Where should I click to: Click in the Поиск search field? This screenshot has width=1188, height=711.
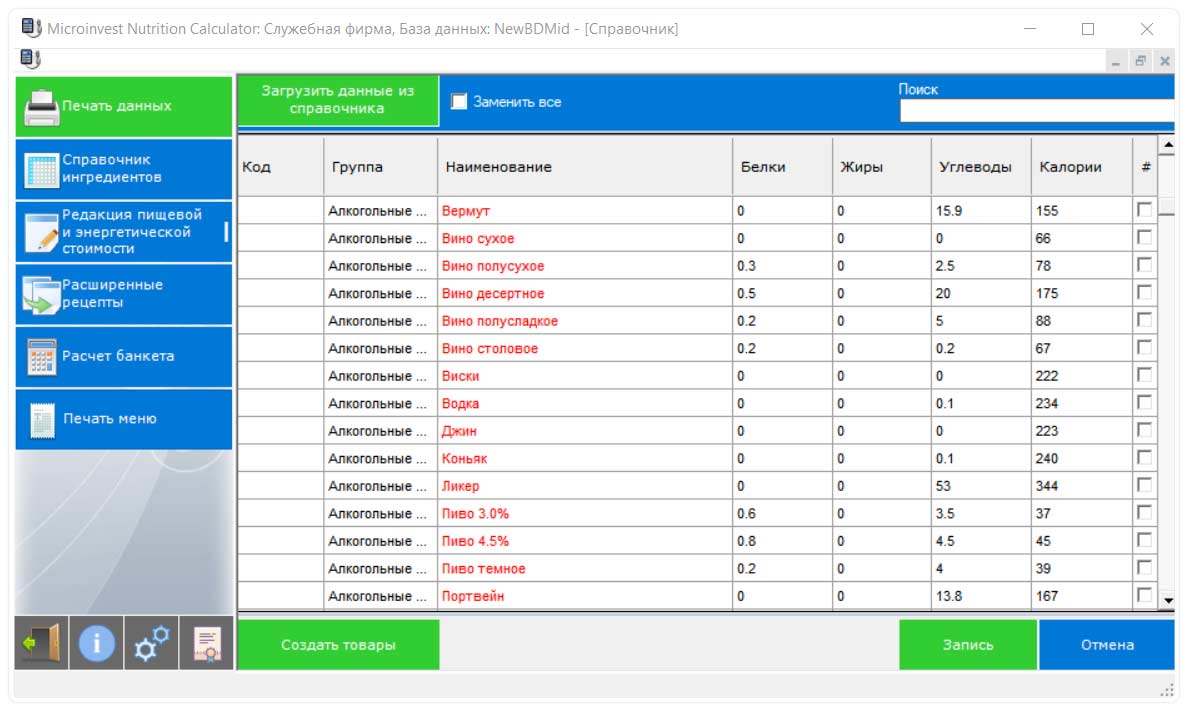point(1036,111)
